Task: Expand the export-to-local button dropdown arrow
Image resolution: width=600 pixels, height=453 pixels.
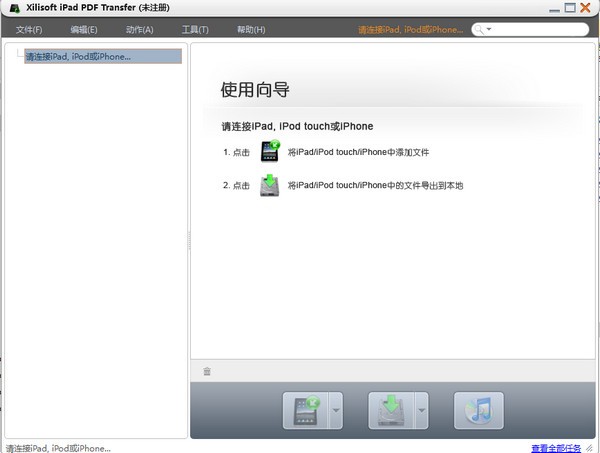Action: coord(422,410)
